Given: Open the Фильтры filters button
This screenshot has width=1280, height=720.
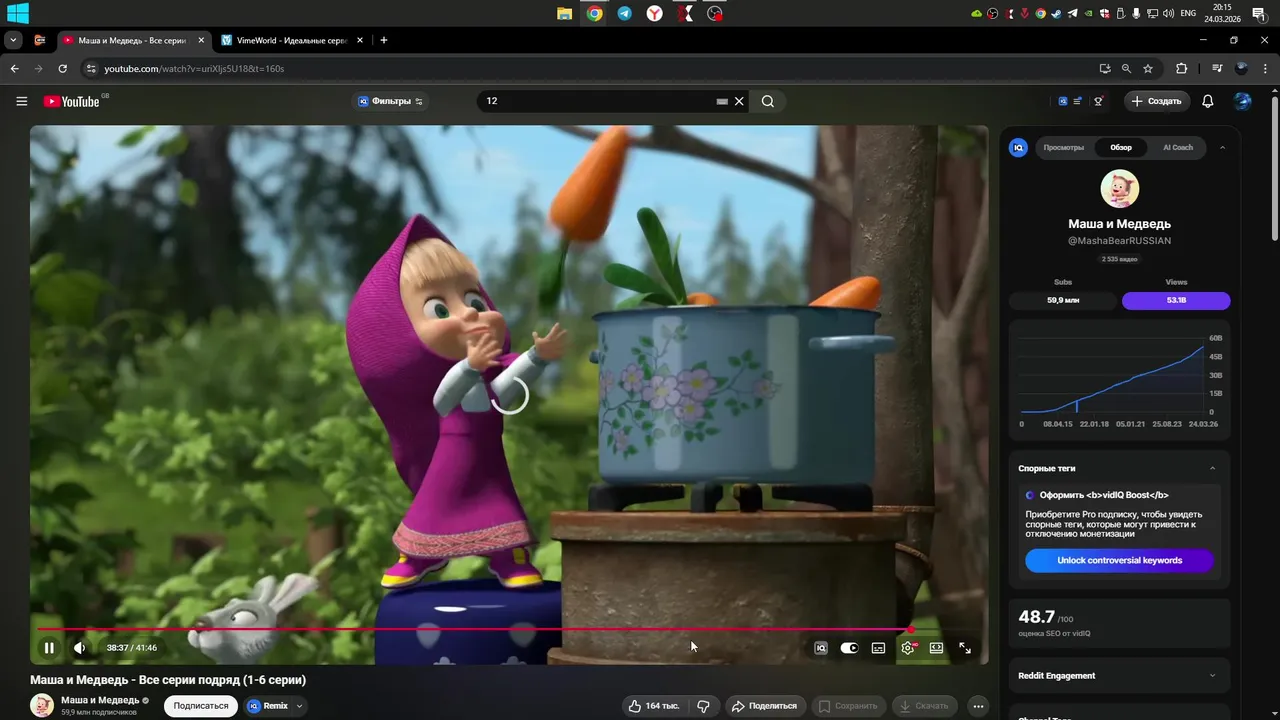Looking at the screenshot, I should (x=390, y=101).
